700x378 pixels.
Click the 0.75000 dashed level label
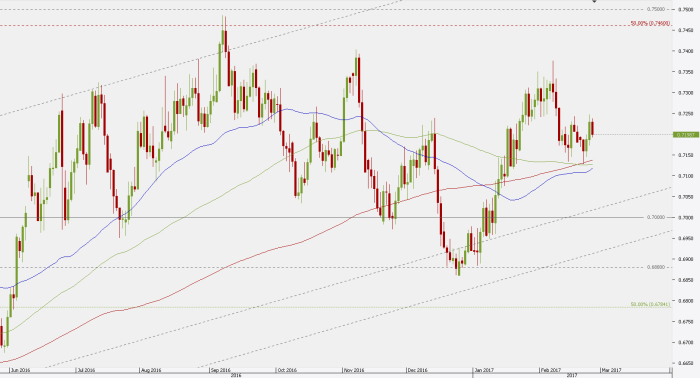pos(655,9)
